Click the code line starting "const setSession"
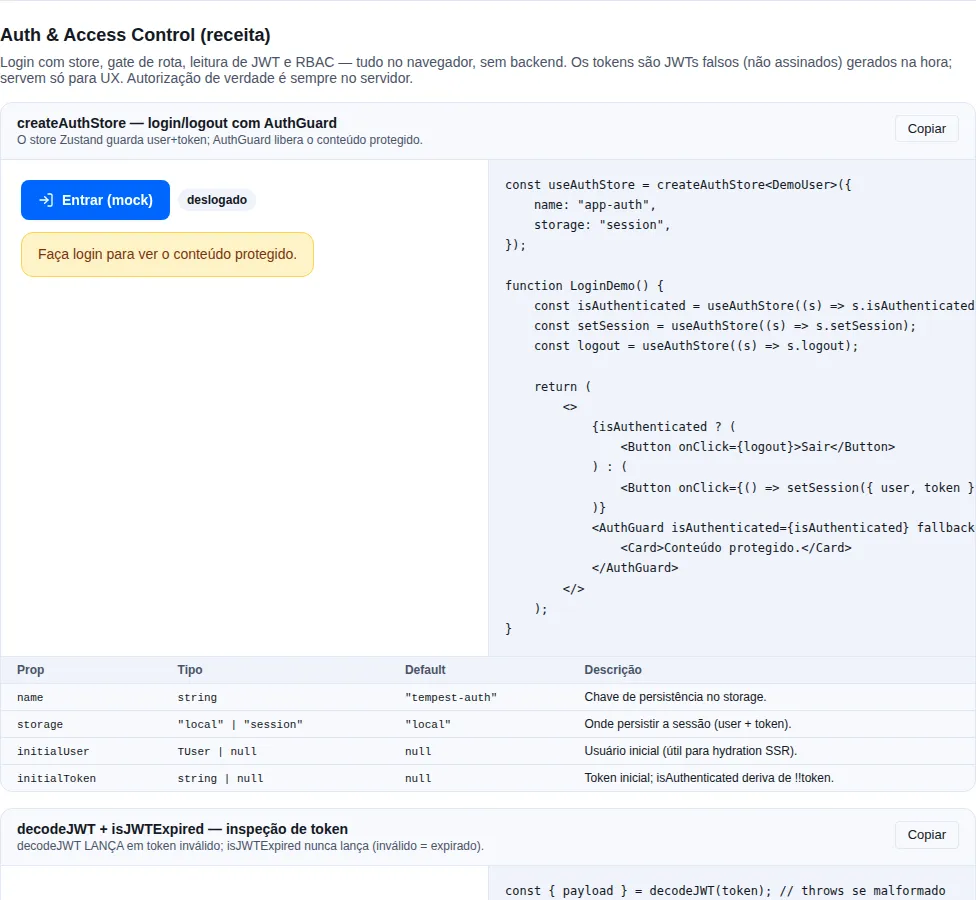 tap(725, 326)
